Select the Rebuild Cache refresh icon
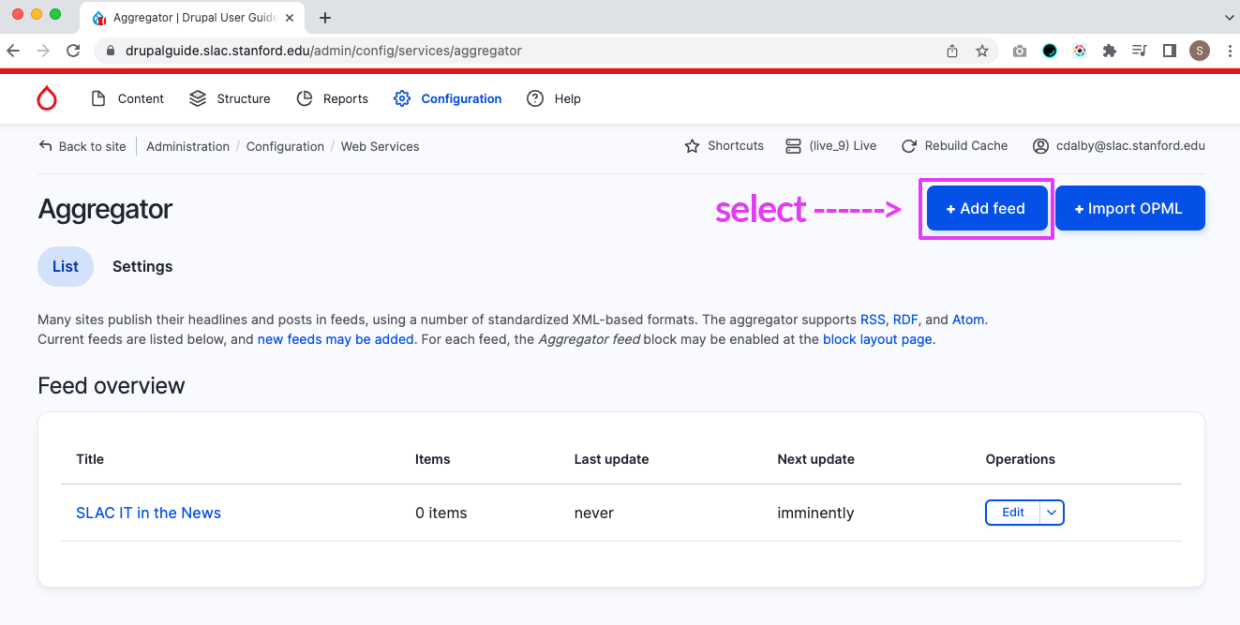Screen dimensions: 1240x625 pos(908,145)
